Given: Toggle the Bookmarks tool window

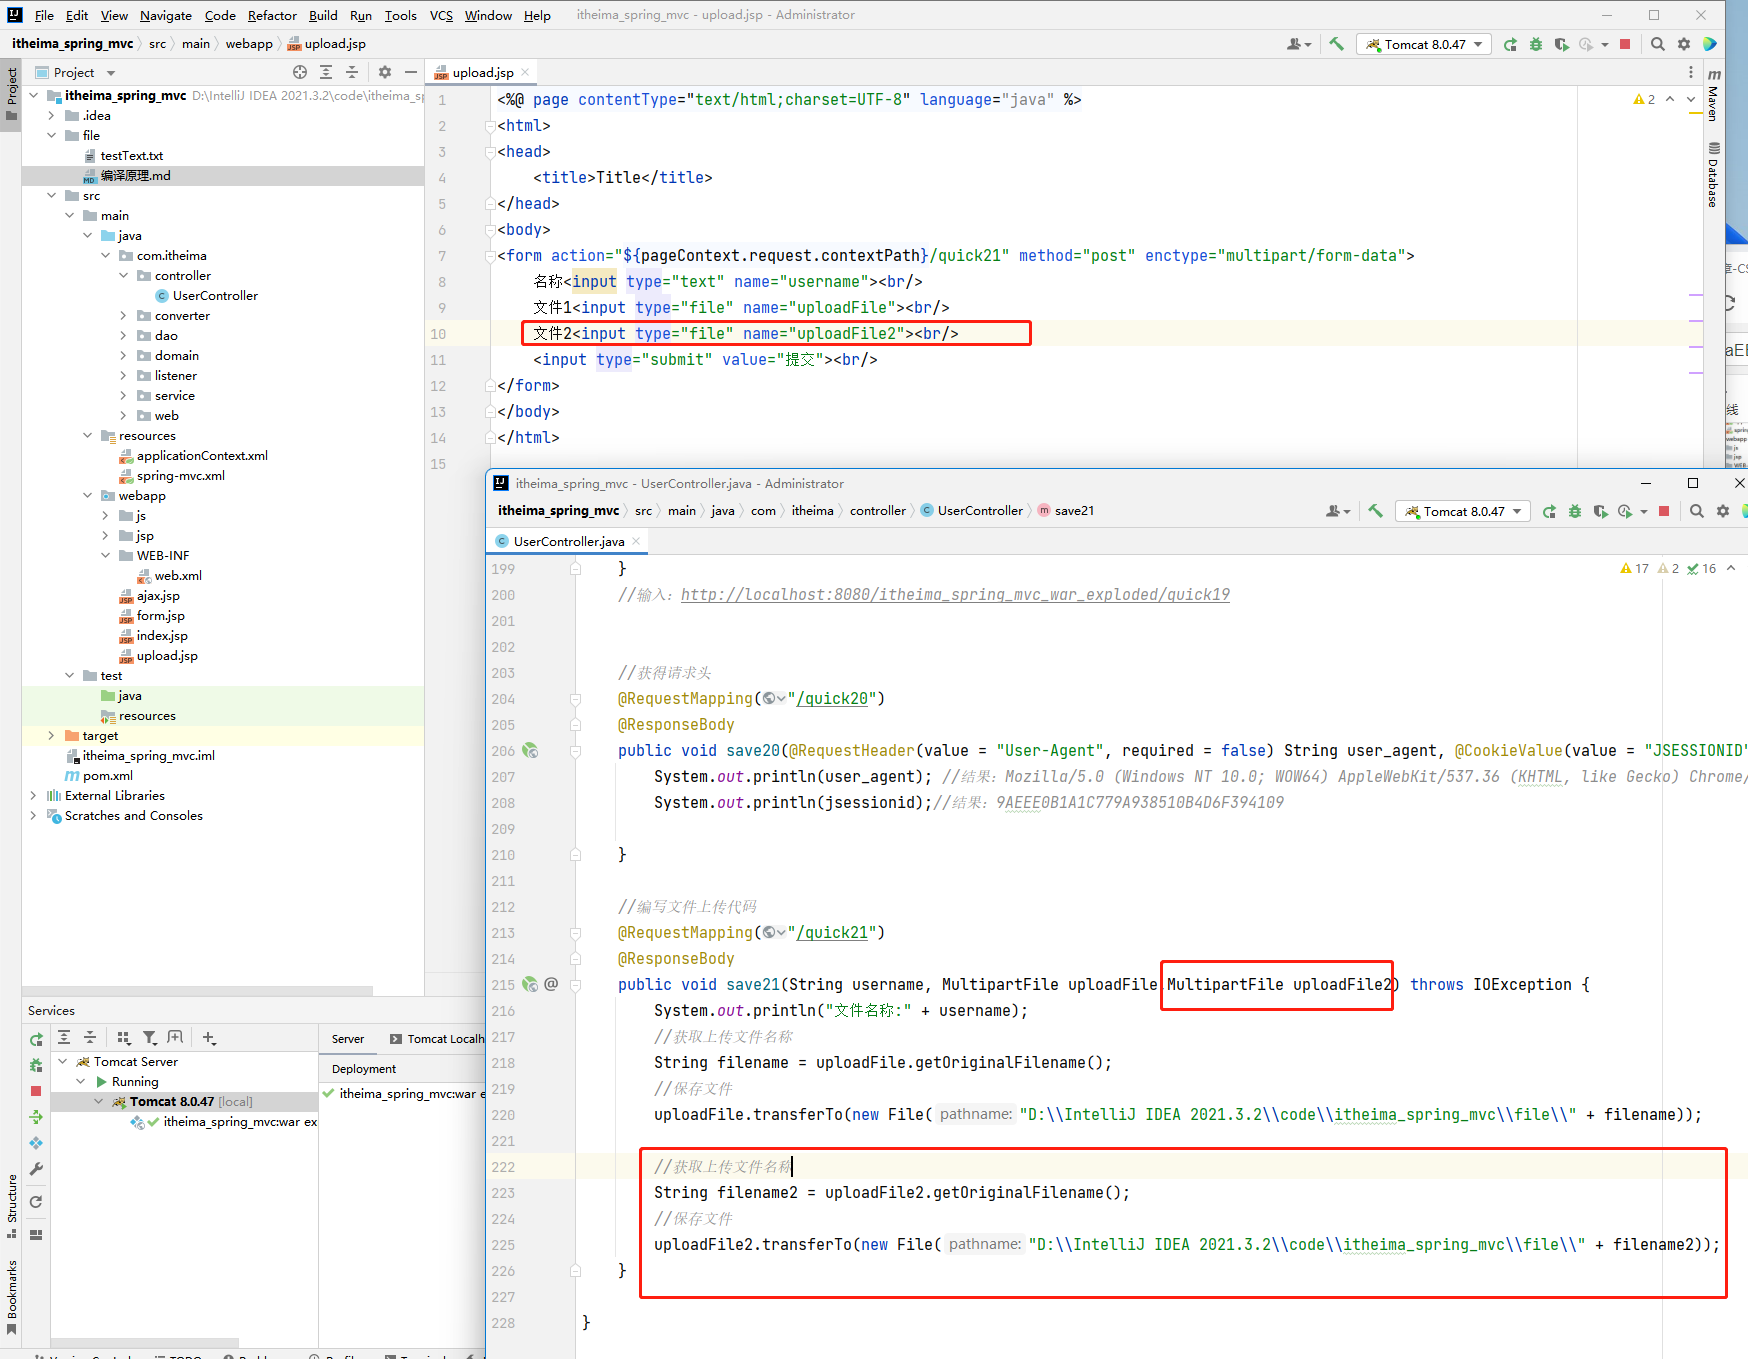Looking at the screenshot, I should pos(12,1297).
